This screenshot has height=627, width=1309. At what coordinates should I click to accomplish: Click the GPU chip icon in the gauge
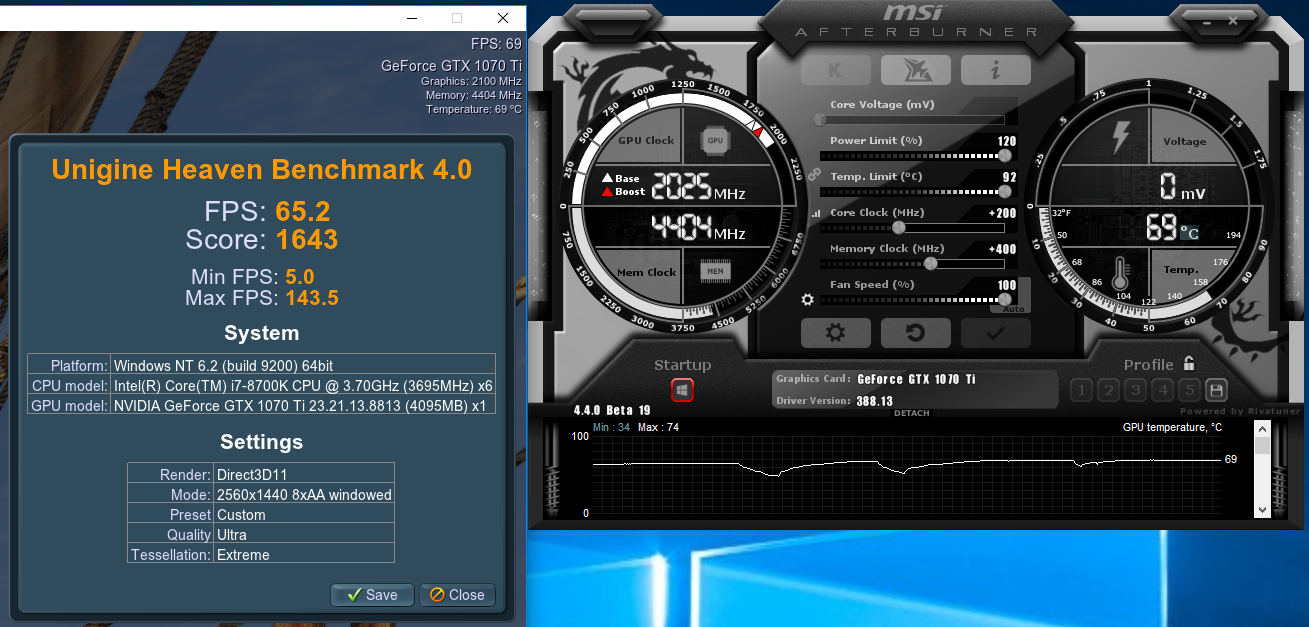(715, 141)
